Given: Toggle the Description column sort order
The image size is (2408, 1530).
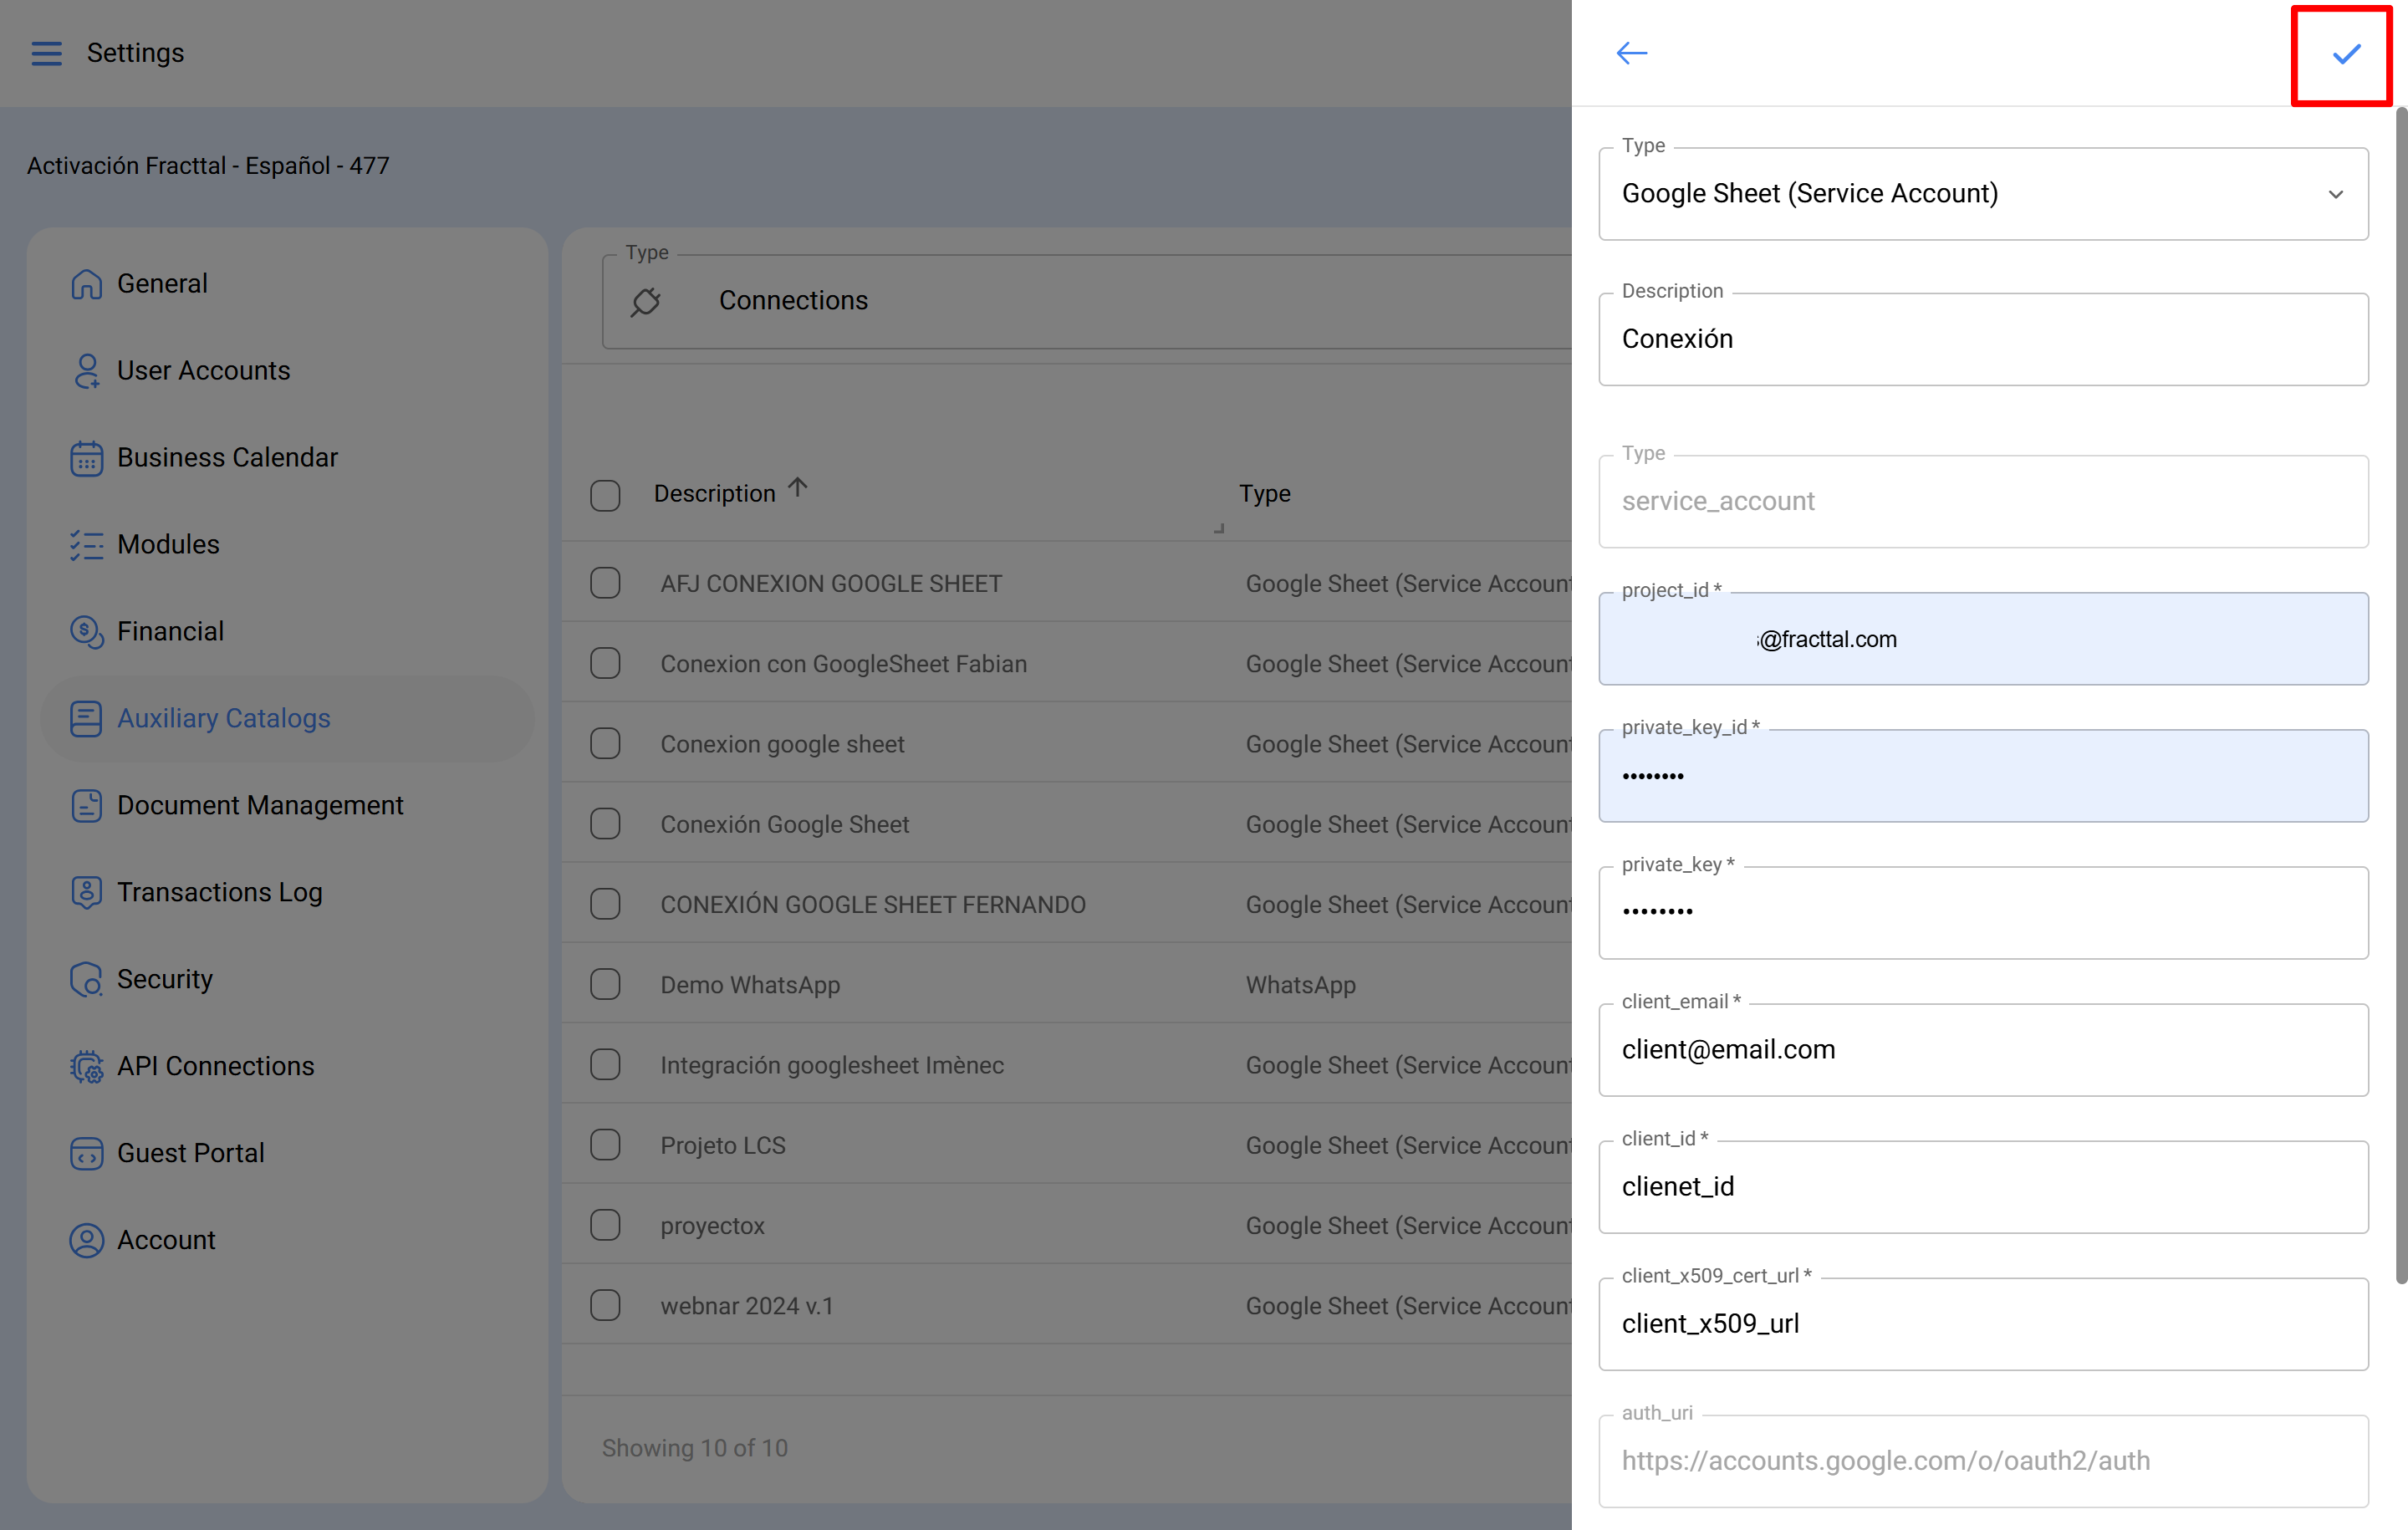Looking at the screenshot, I should 796,487.
